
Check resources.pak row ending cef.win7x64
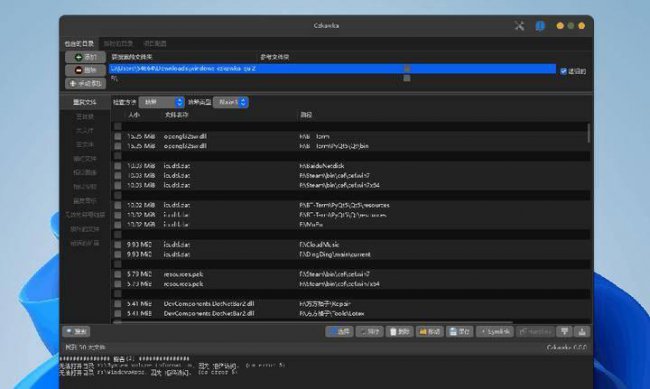pos(118,284)
